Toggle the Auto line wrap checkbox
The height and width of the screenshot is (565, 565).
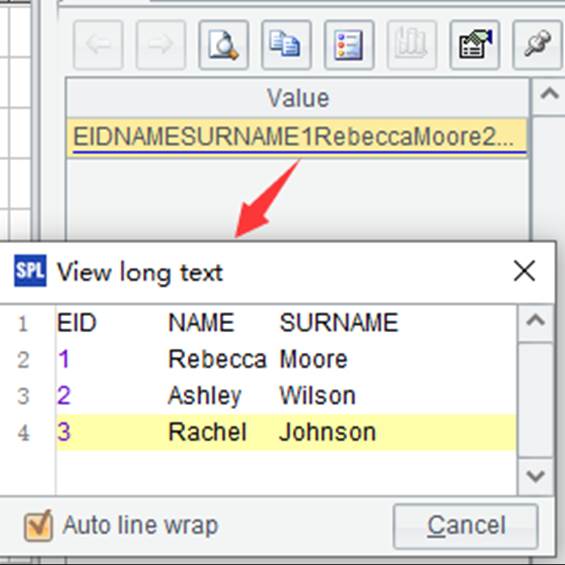pos(38,526)
